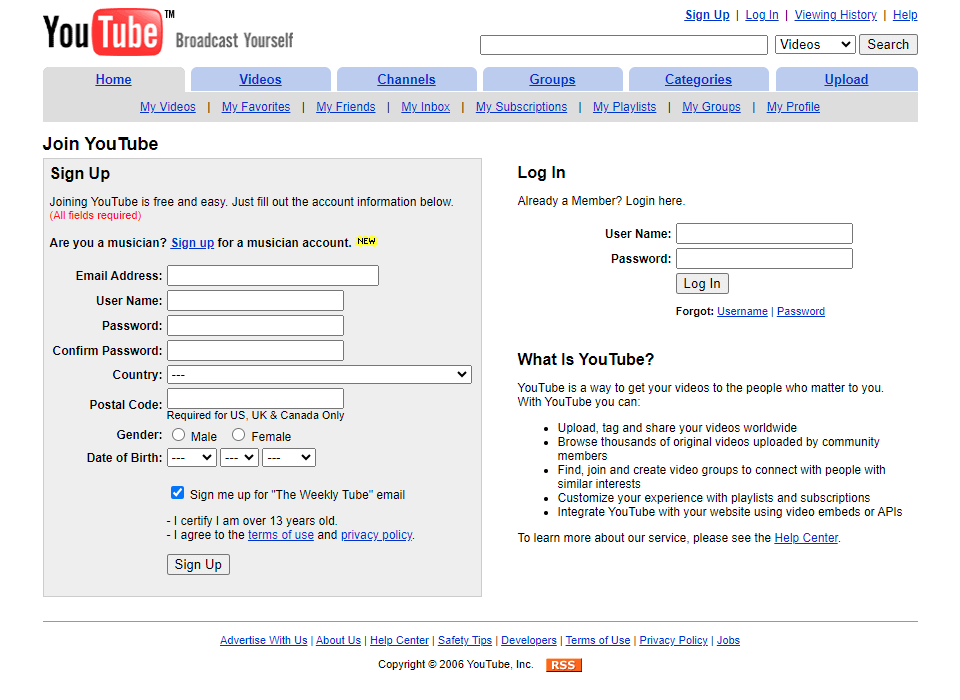Image resolution: width=960 pixels, height=700 pixels.
Task: Open My Friends in the submenu
Action: (346, 107)
